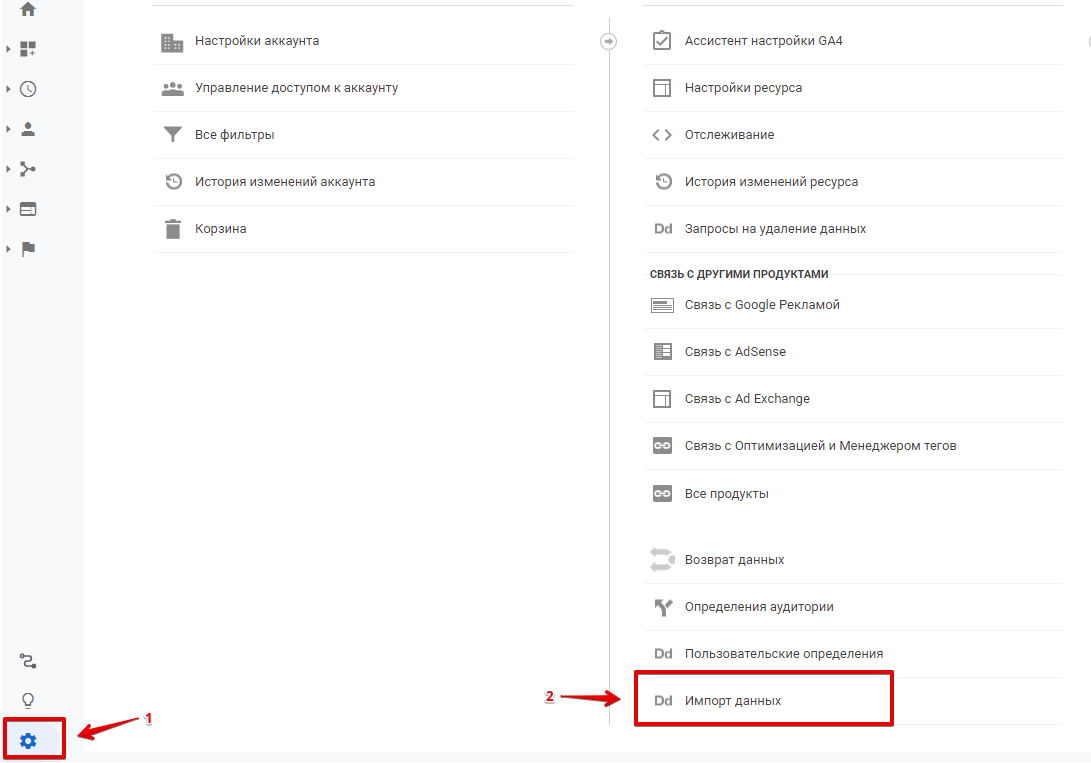Click the Audience person icon
1091x763 pixels.
pyautogui.click(x=28, y=129)
